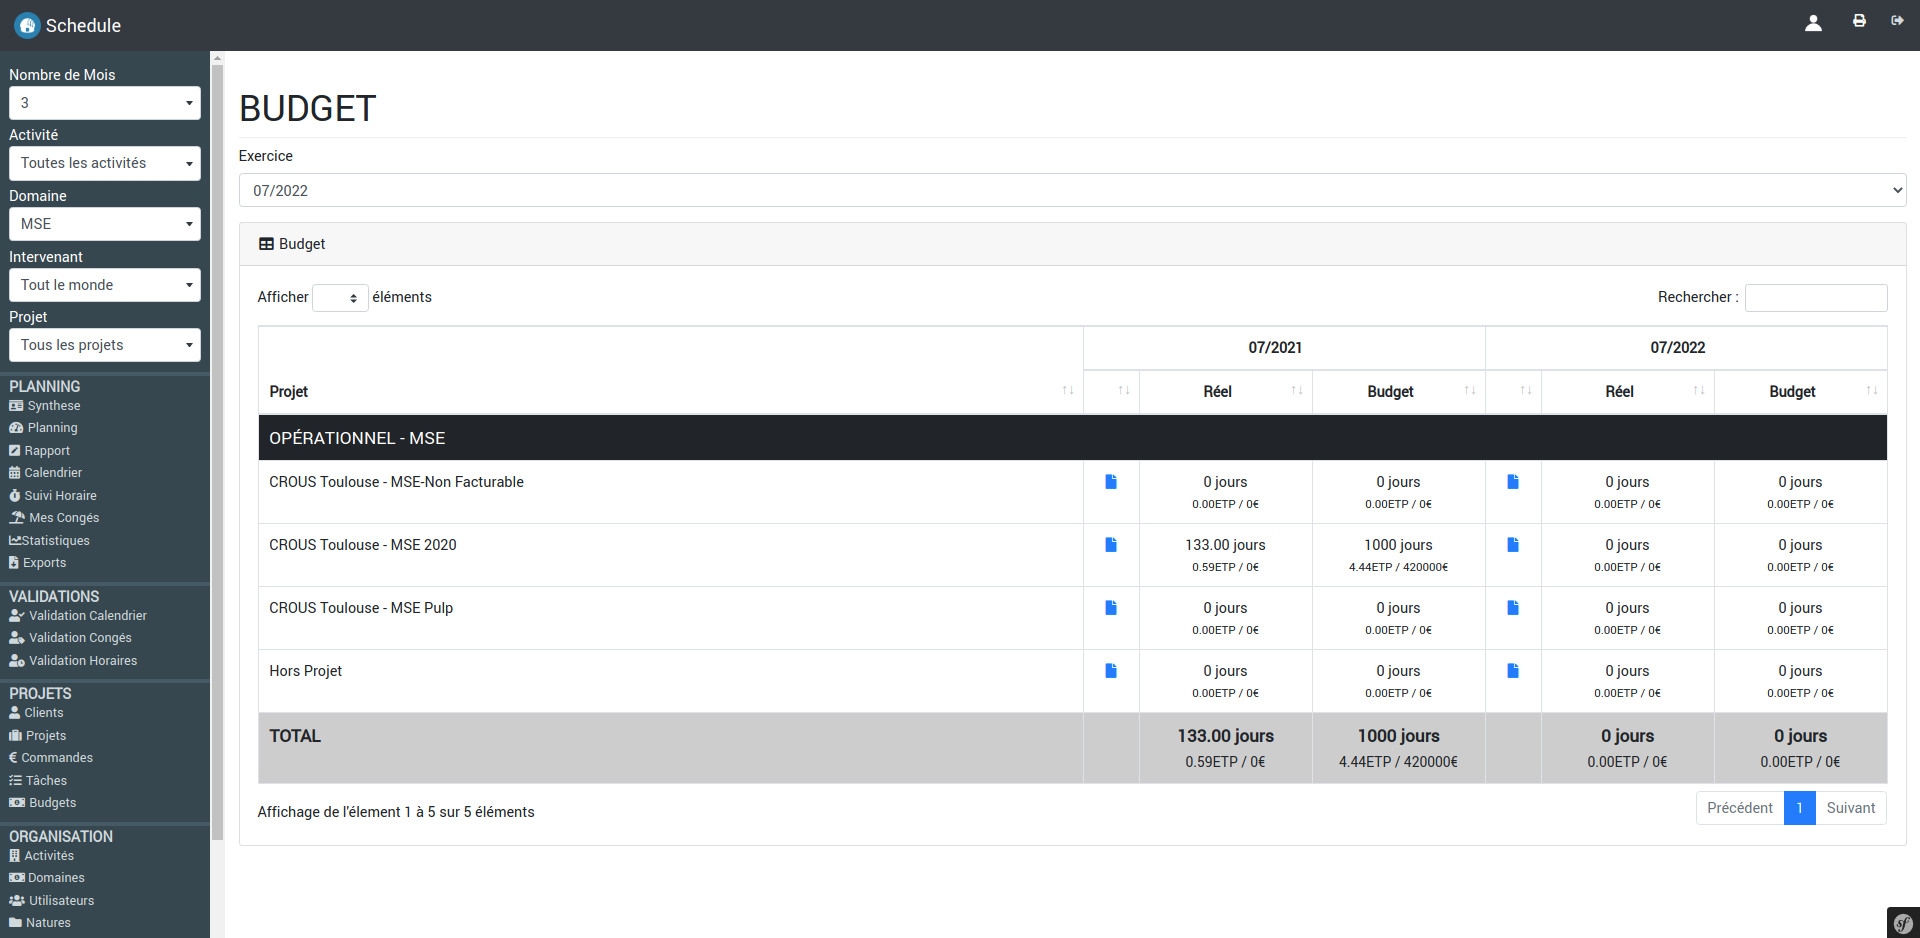Click the sidebar vertical scrollbar

[x=217, y=450]
